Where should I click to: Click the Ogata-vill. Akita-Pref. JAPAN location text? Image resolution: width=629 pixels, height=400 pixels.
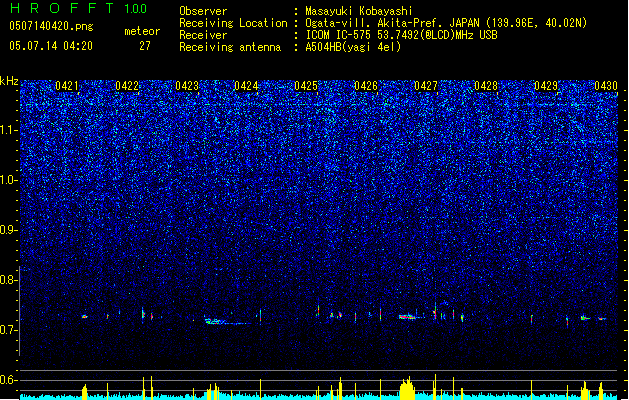point(446,23)
